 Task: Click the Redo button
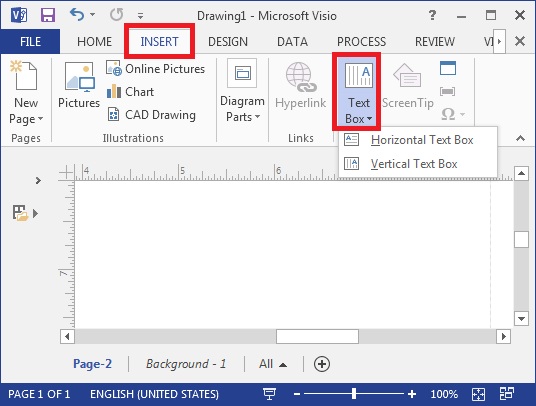click(x=117, y=15)
